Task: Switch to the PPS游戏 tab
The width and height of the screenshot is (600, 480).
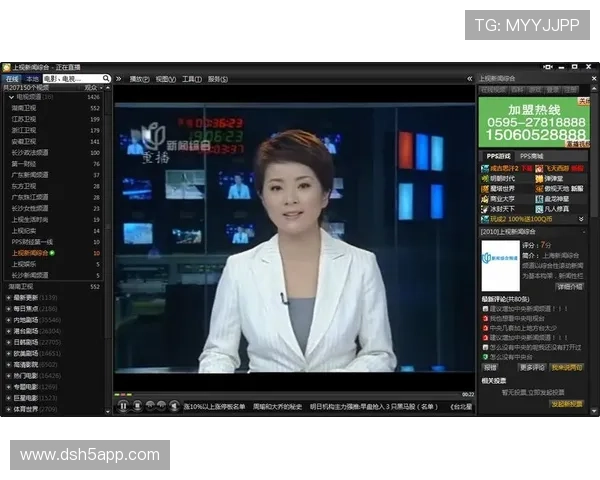Action: tap(498, 156)
